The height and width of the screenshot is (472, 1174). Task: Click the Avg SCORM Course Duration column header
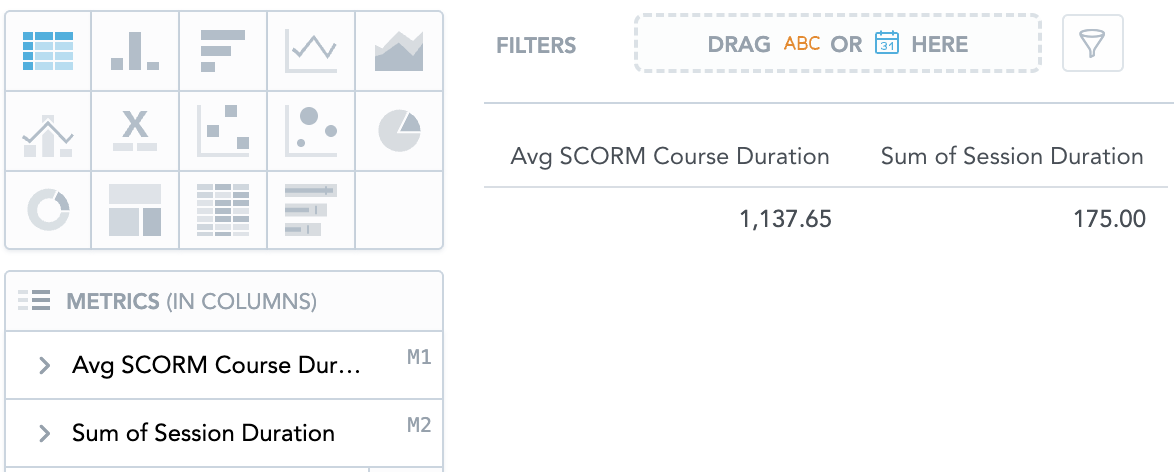click(x=669, y=156)
